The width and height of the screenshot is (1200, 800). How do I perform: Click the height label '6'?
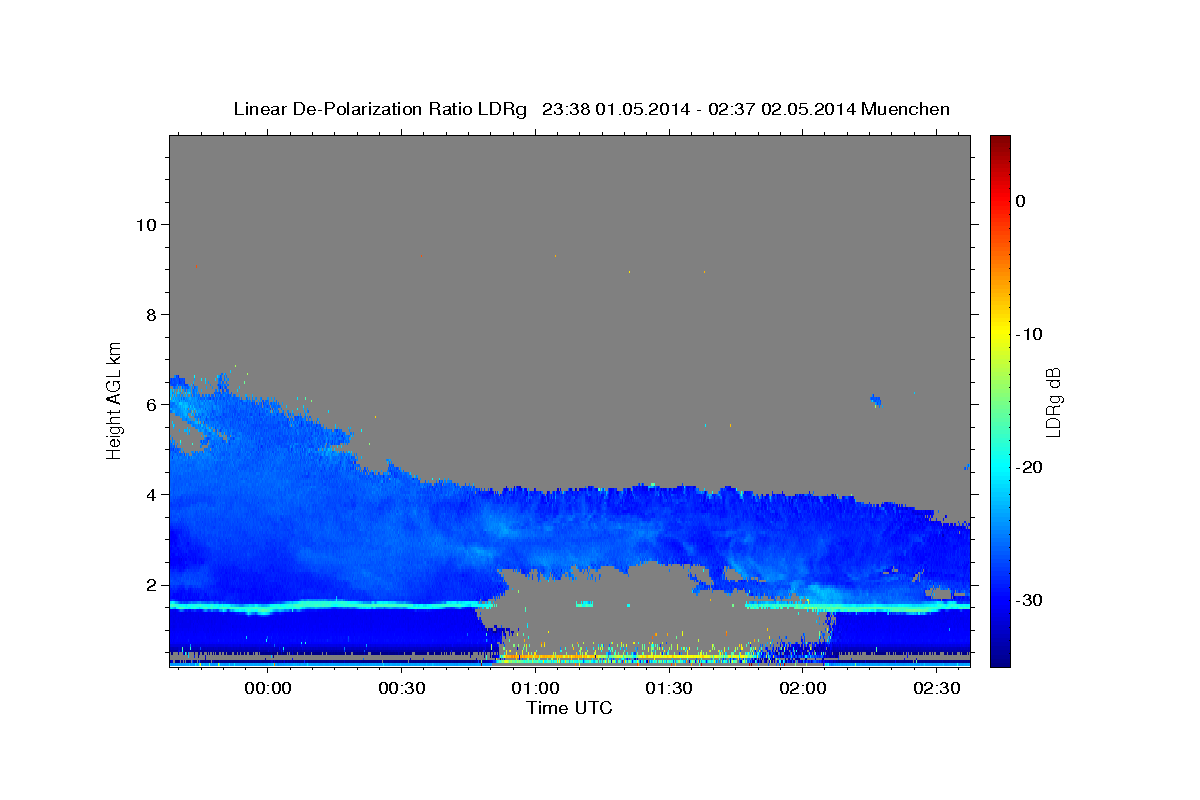click(x=149, y=405)
